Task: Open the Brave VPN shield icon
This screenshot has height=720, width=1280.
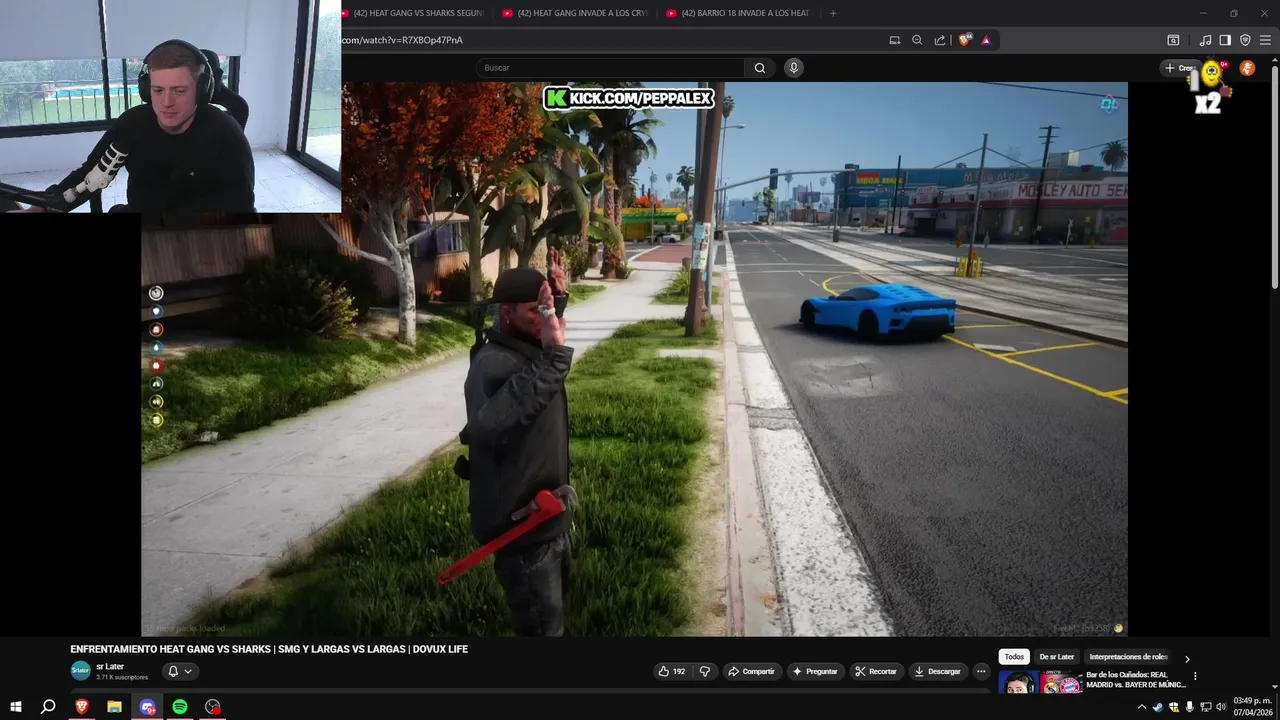Action: tap(1245, 40)
